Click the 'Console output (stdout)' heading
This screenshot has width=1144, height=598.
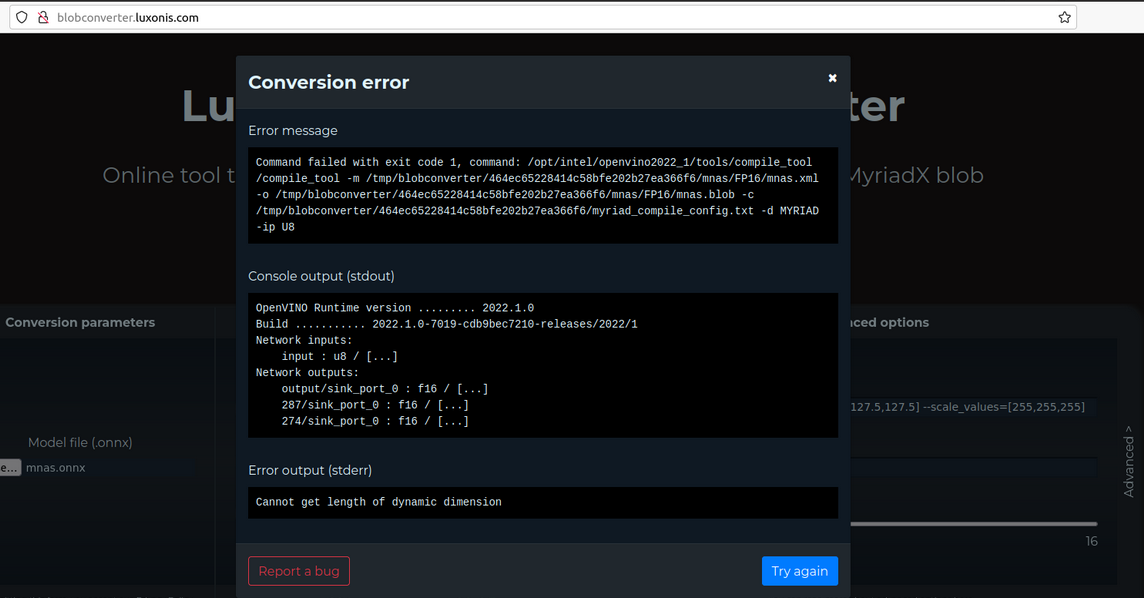321,276
